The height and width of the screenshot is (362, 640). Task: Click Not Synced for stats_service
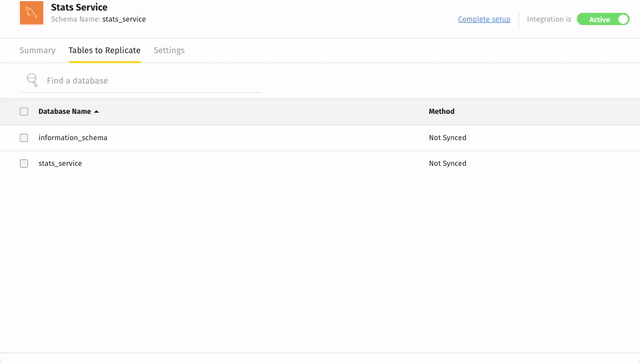(447, 163)
